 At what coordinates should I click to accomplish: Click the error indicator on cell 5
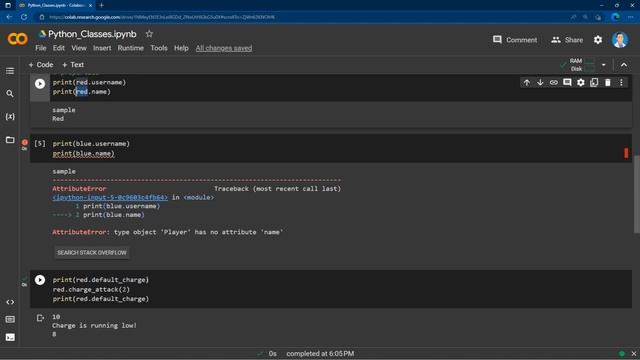click(x=24, y=142)
